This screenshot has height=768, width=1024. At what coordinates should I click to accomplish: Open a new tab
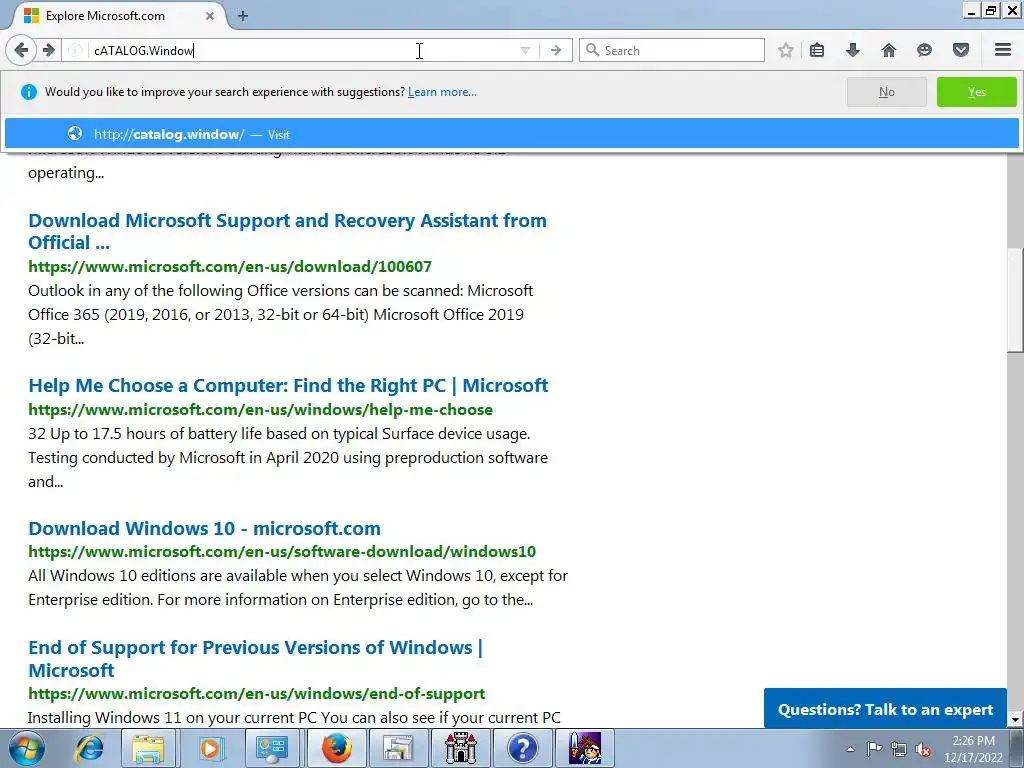[x=243, y=16]
